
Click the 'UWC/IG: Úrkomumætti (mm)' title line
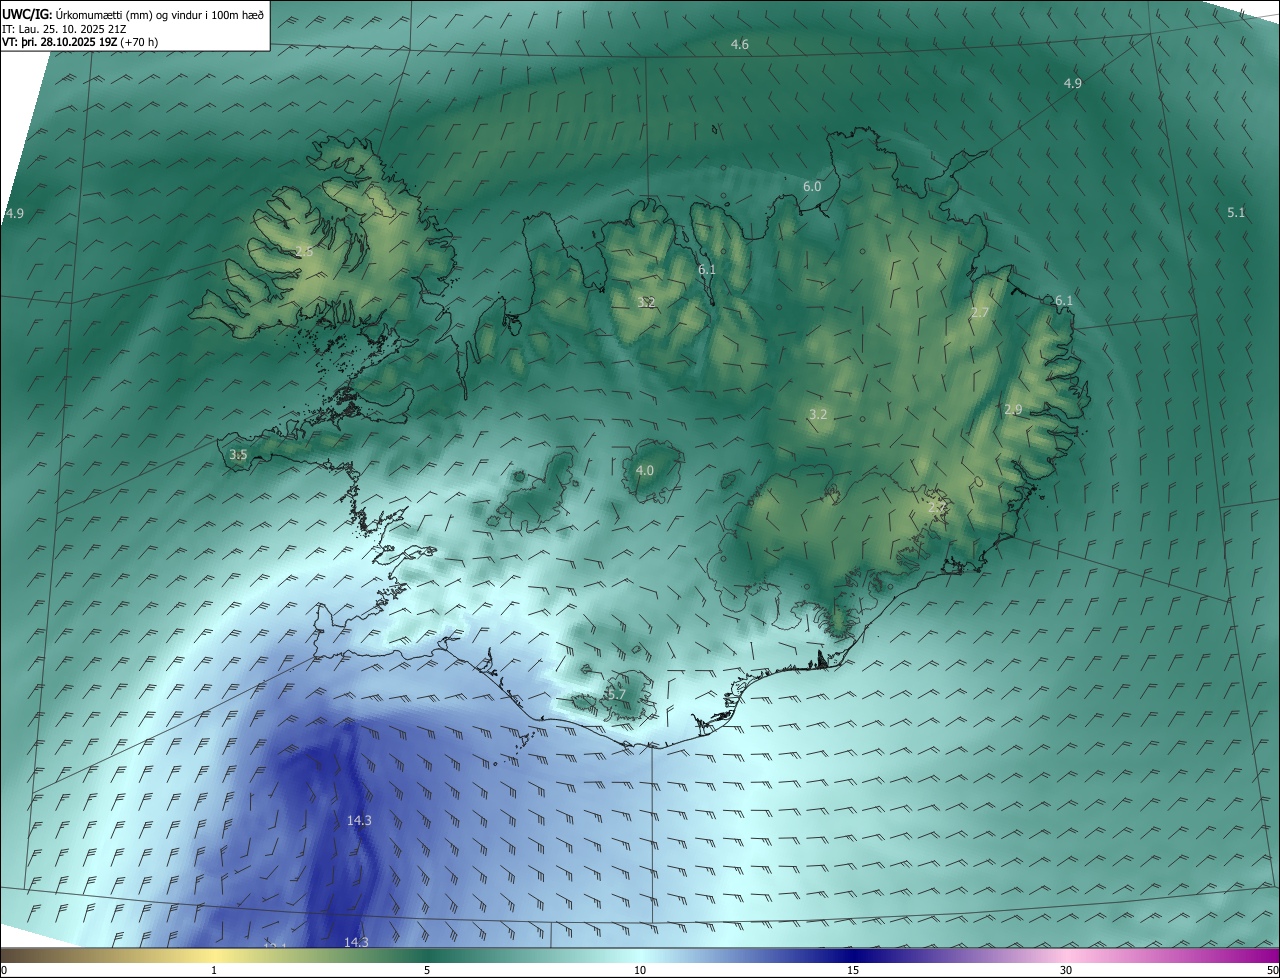[x=134, y=15]
